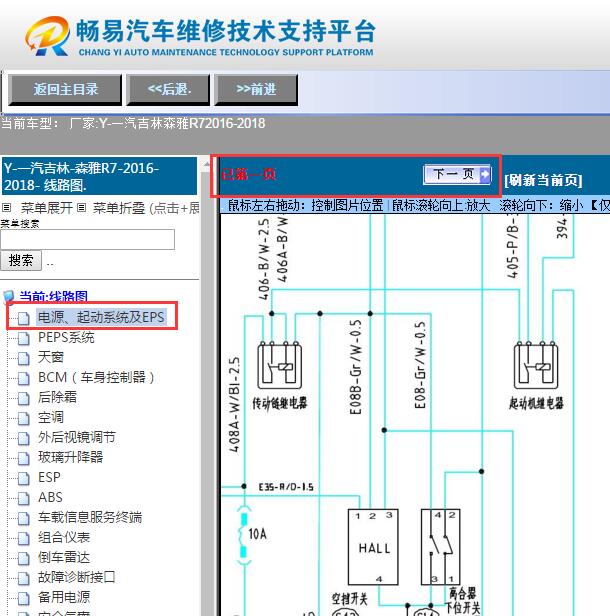Click the document icon beside 备用电源
The width and height of the screenshot is (610, 616).
coord(24,598)
